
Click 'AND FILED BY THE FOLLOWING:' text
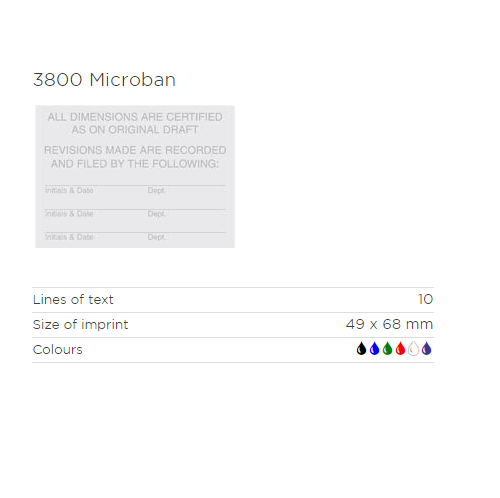(135, 164)
